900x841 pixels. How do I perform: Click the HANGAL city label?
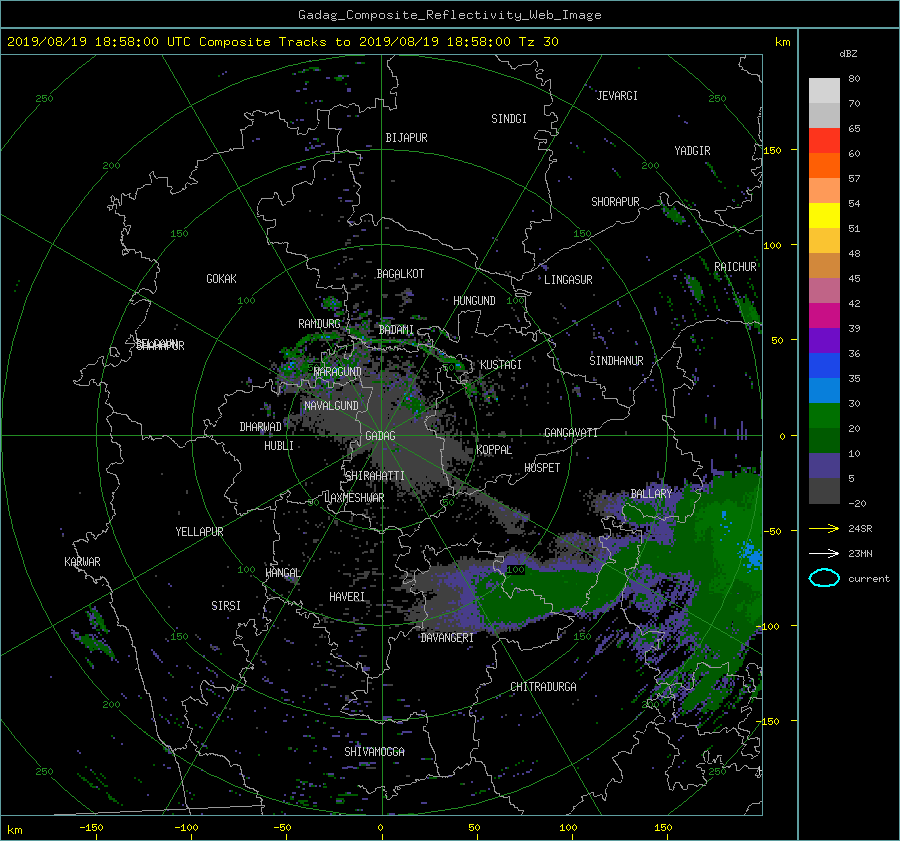pyautogui.click(x=283, y=573)
